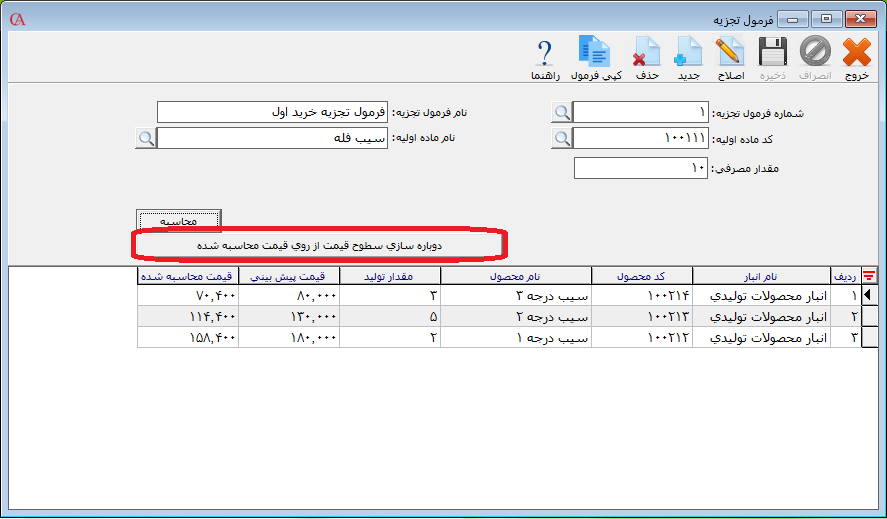887x519 pixels.
Task: Click the consumed quantity (مقدار مصرفی) field
Action: (641, 168)
